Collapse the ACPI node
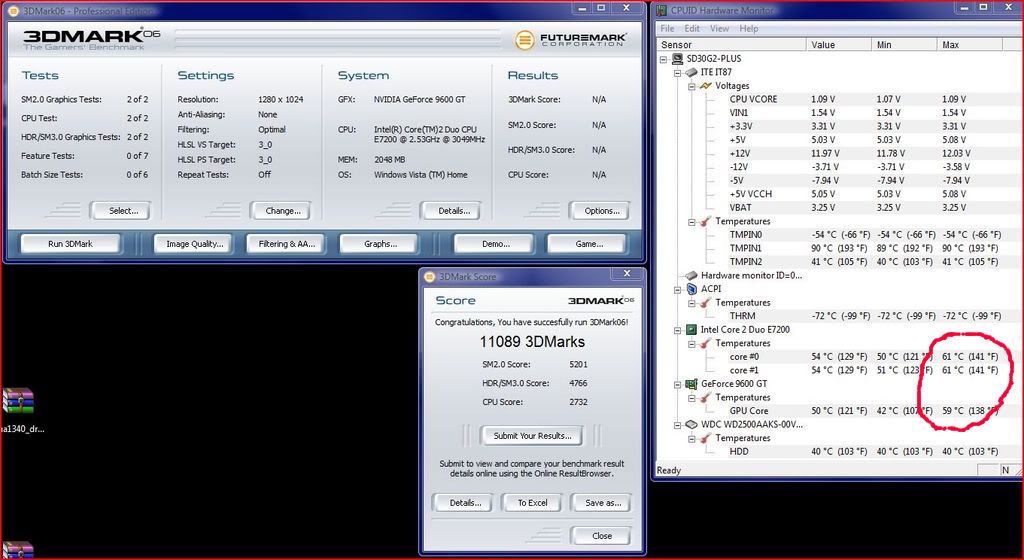This screenshot has width=1024, height=560. (x=678, y=289)
